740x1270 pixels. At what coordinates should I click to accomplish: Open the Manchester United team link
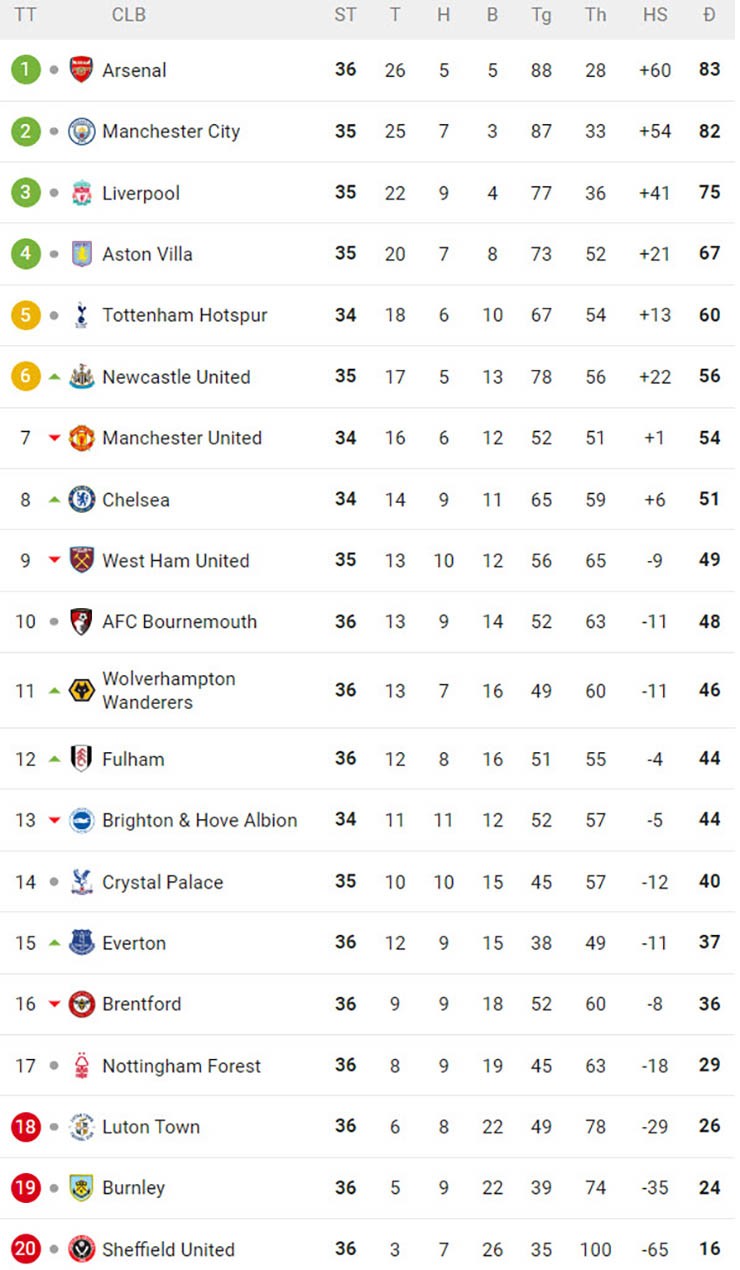(x=182, y=438)
